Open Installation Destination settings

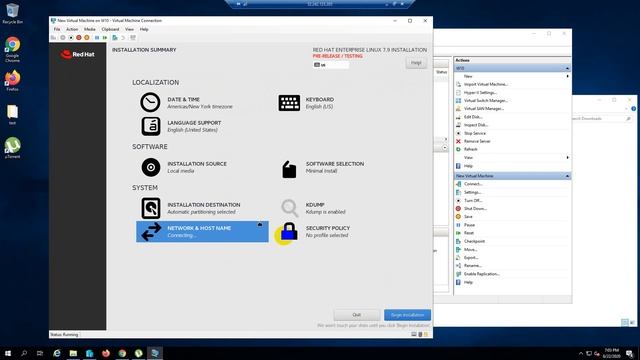191,208
